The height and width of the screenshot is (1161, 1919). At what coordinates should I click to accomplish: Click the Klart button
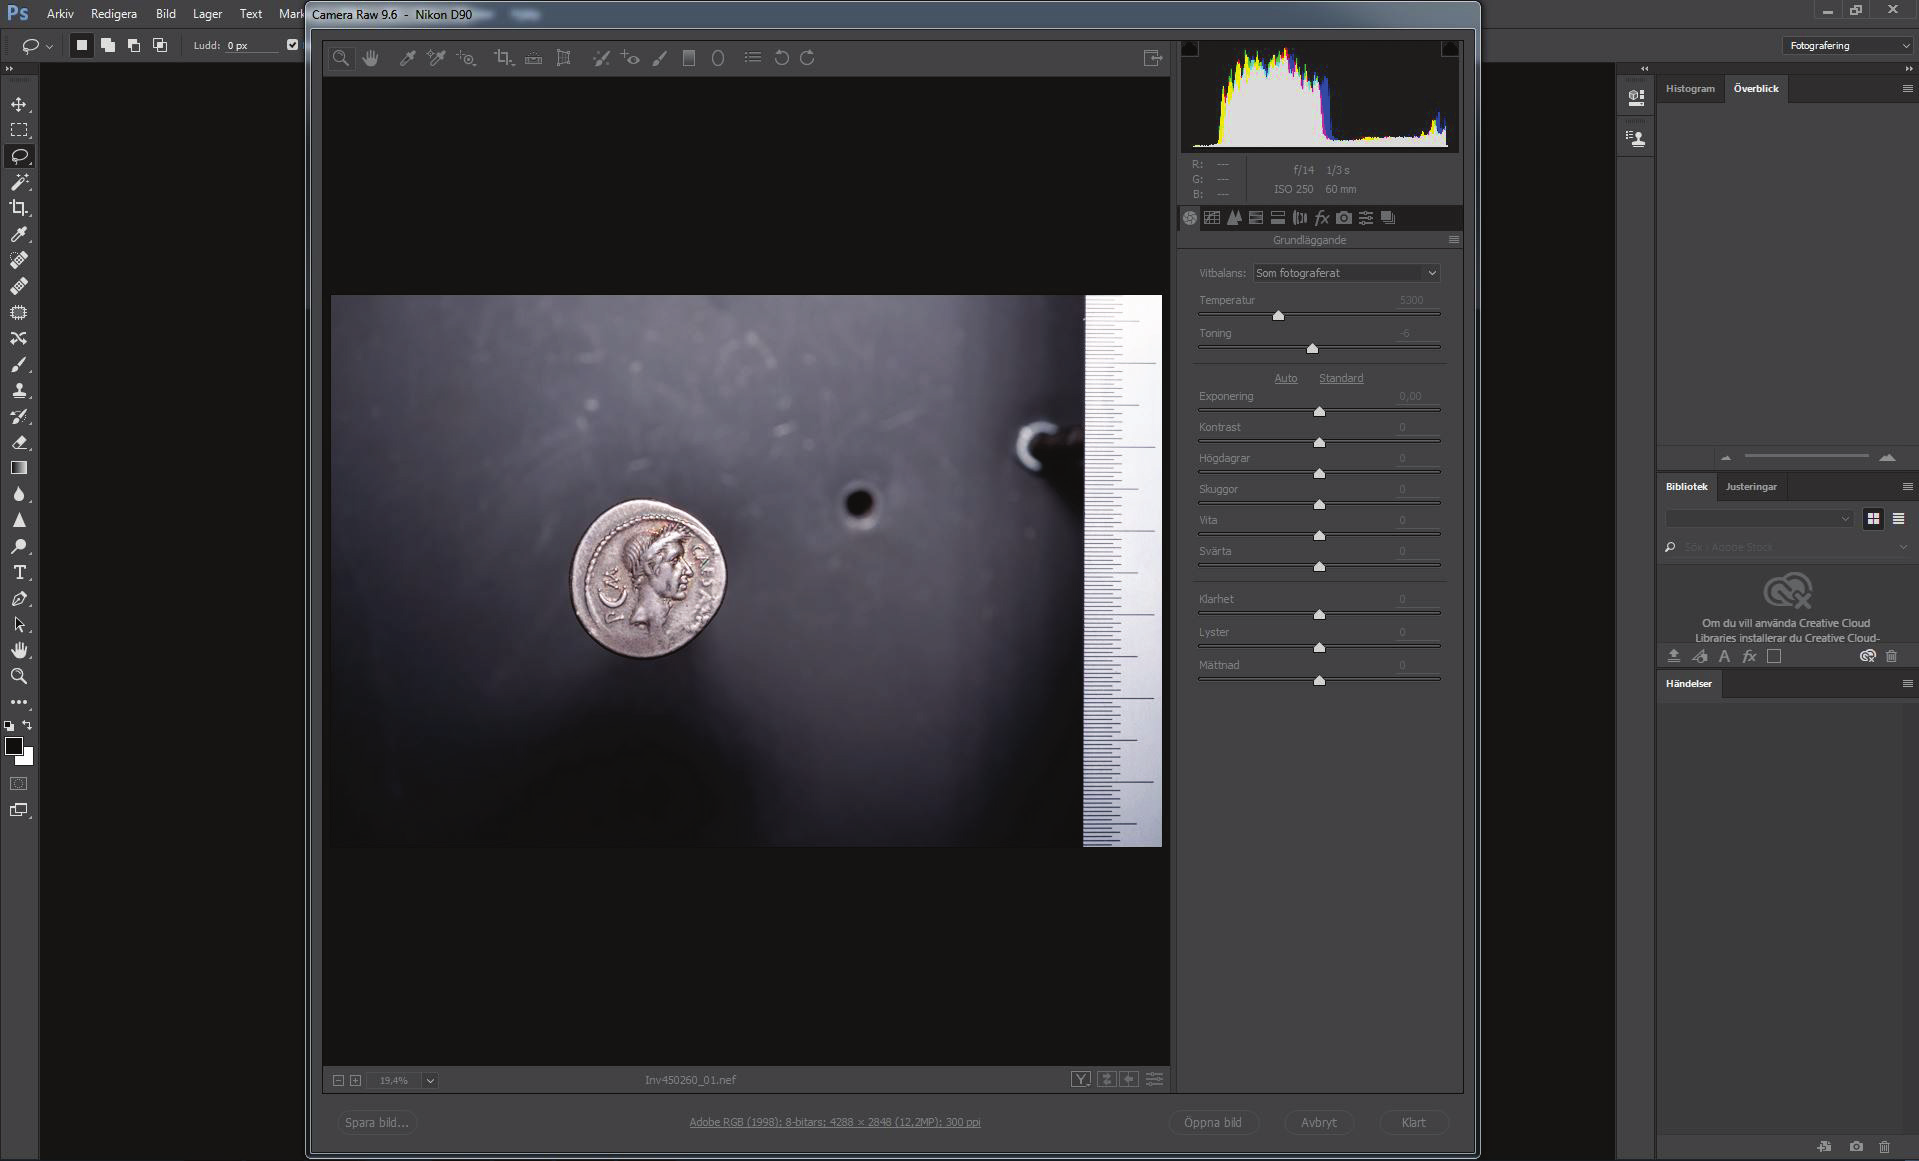pyautogui.click(x=1414, y=1122)
